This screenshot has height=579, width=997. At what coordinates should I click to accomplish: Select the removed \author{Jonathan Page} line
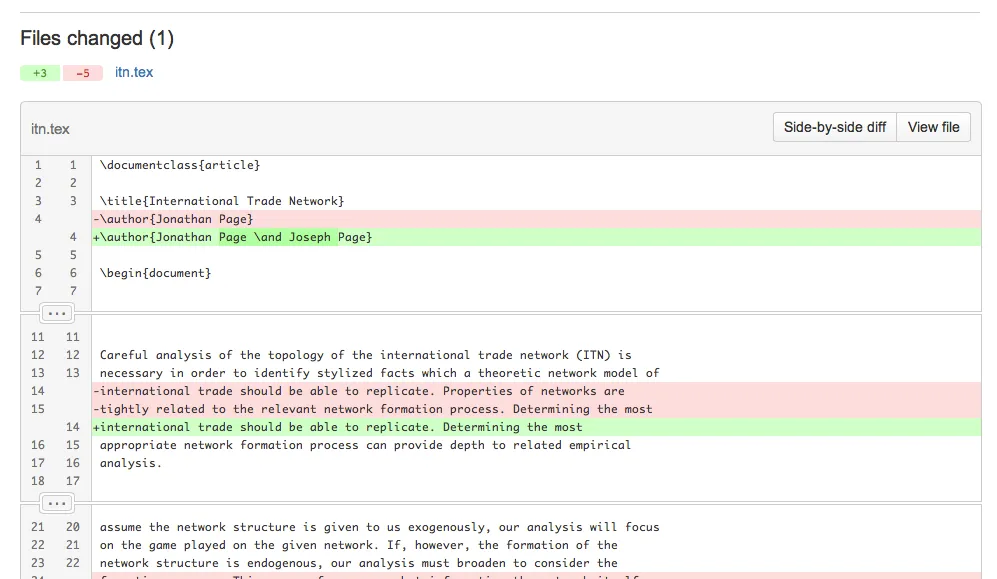pos(176,219)
